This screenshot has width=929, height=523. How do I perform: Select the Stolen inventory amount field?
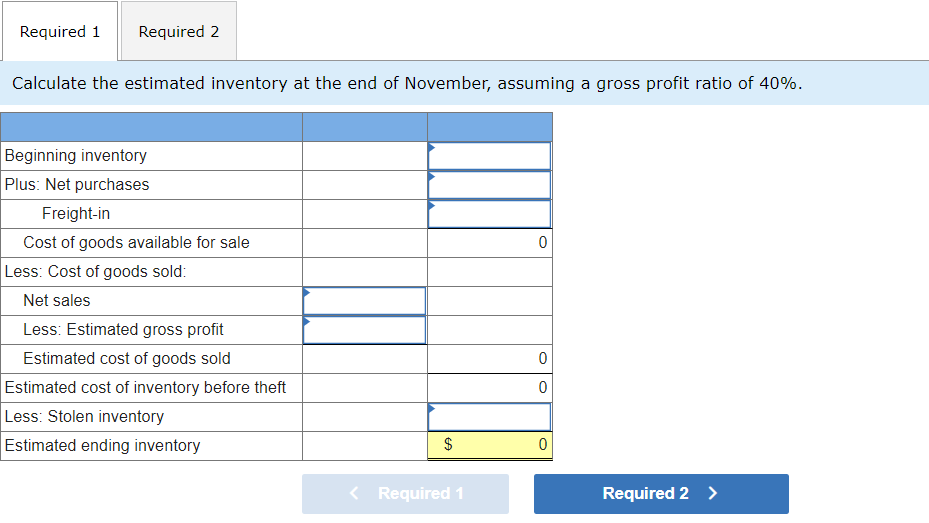pos(490,417)
